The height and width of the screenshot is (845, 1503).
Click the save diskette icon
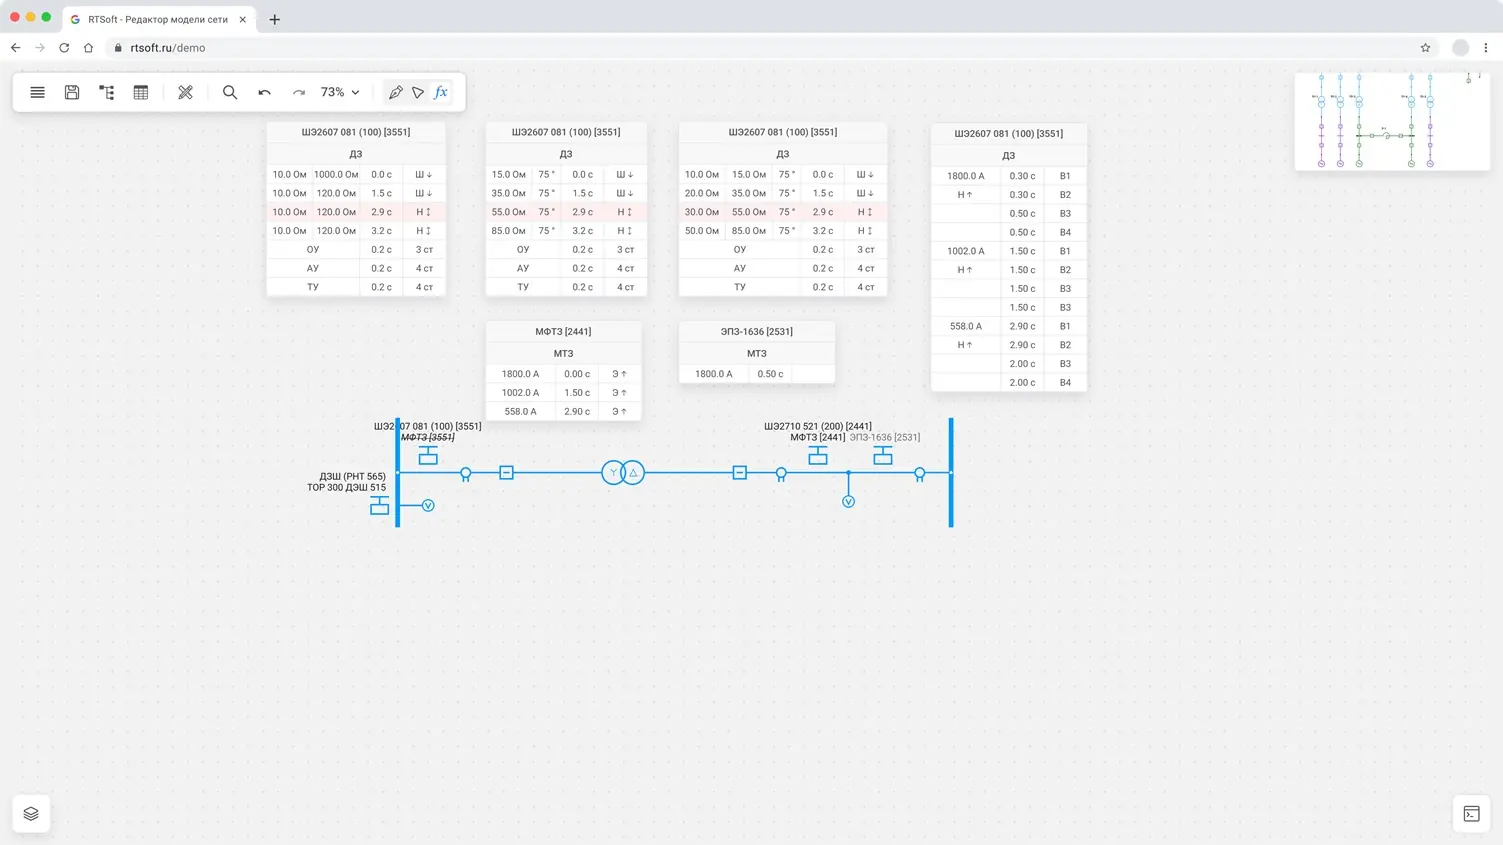[72, 92]
